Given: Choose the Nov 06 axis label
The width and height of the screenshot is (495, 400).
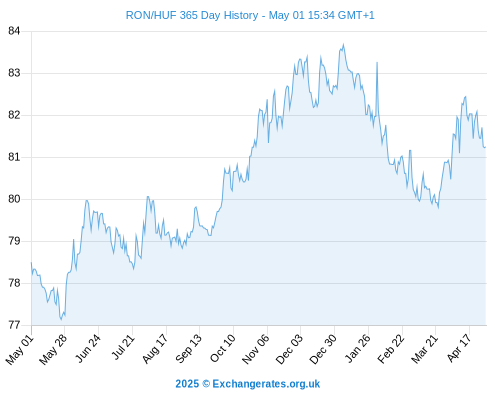Looking at the screenshot, I should pos(255,349).
